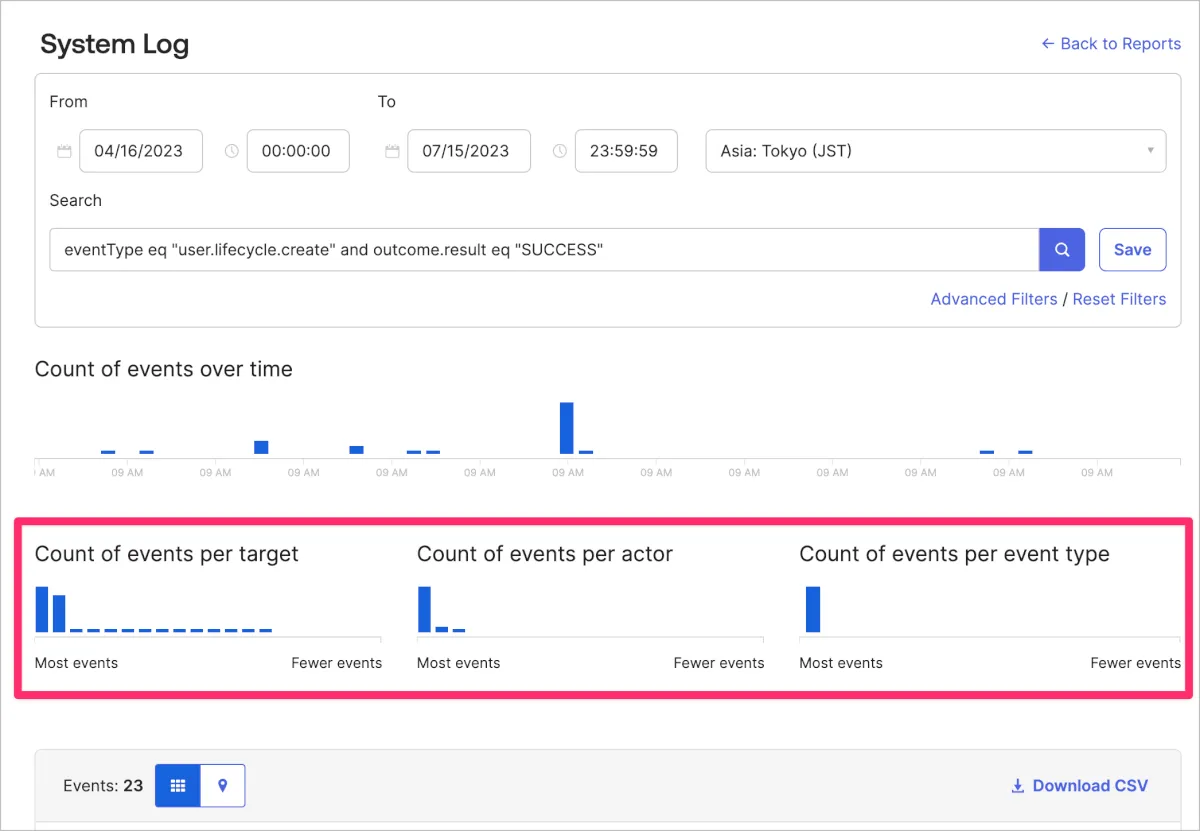This screenshot has height=831, width=1200.
Task: Click the single bar in events per event type
Action: tap(813, 609)
